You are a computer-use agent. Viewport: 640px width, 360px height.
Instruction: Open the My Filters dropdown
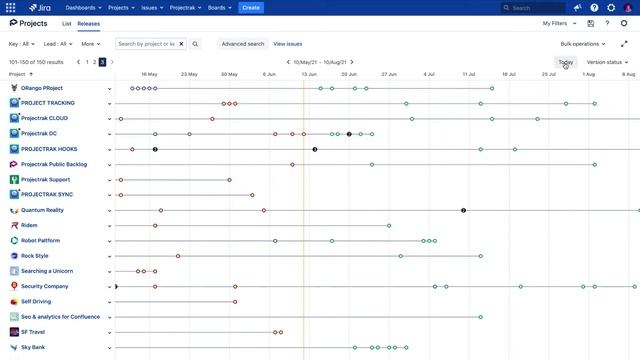(560, 23)
